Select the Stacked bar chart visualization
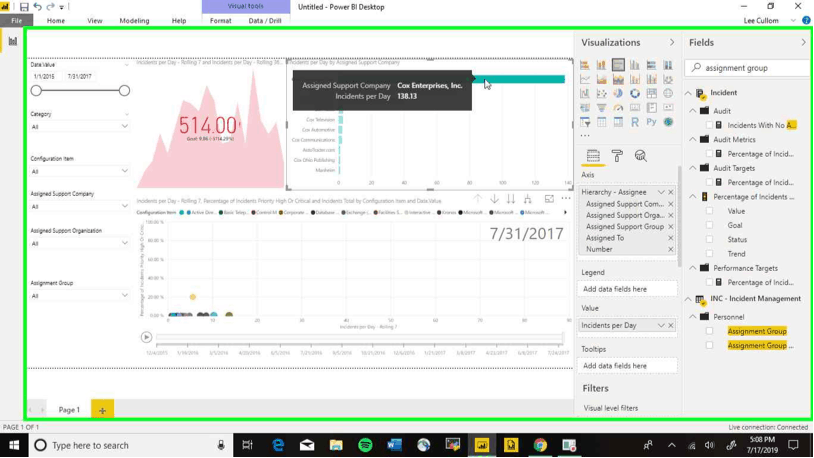 [585, 65]
